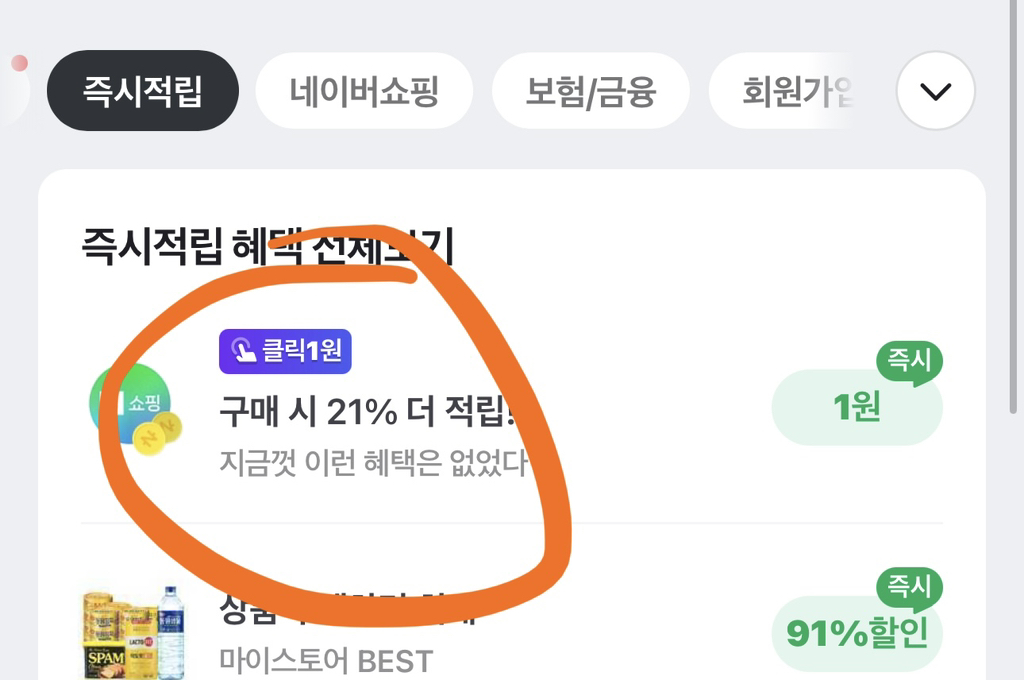Select the 즉시적립 tab
This screenshot has height=680, width=1024.
coord(142,92)
